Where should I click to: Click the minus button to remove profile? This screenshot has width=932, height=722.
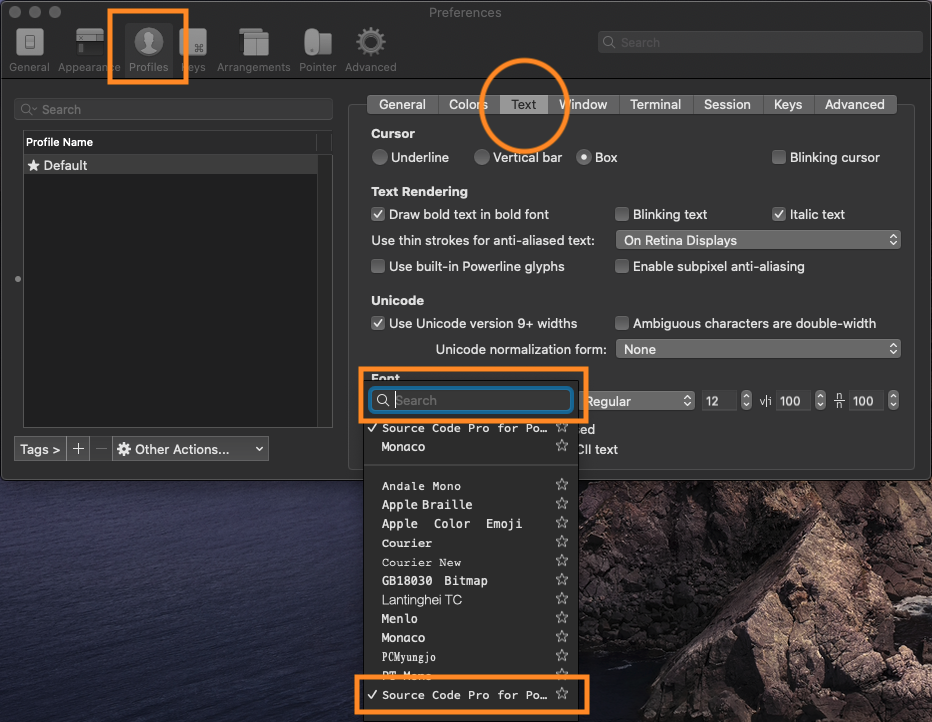101,449
